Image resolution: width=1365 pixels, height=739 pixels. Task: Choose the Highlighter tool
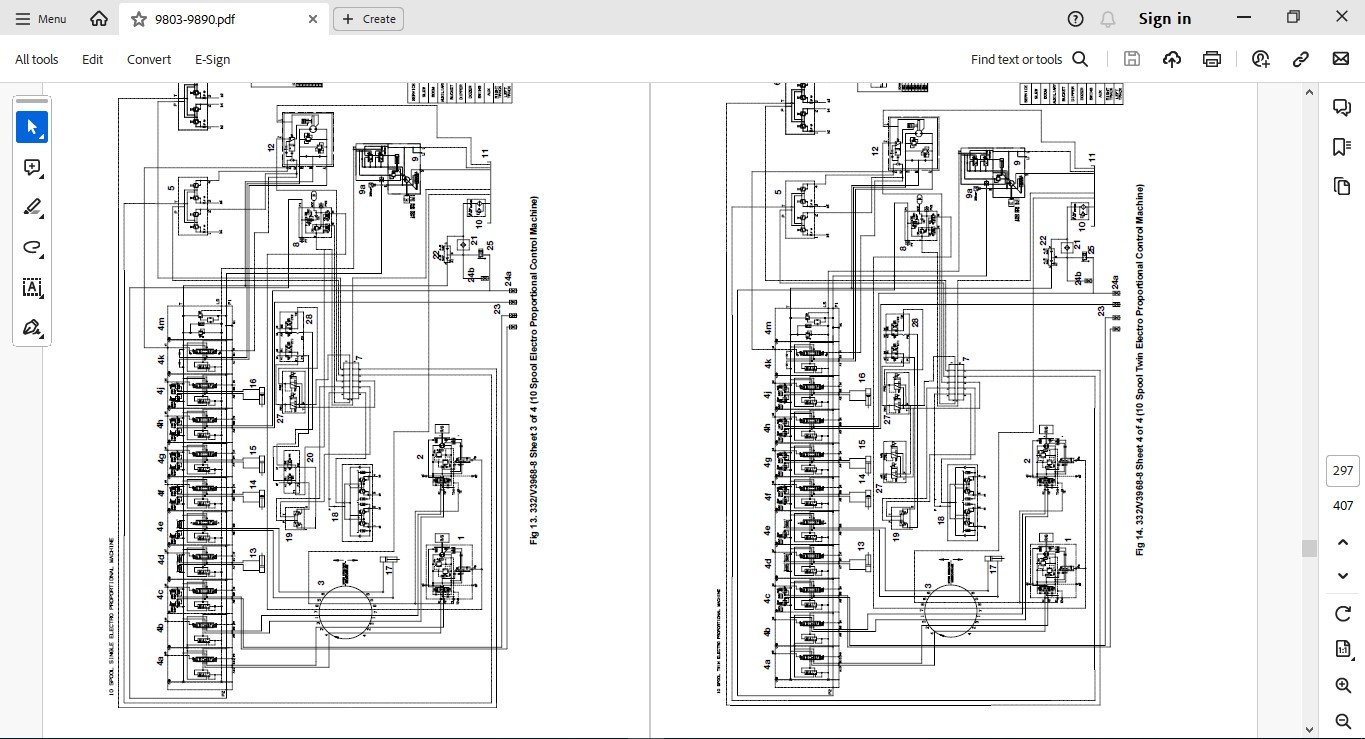point(32,208)
